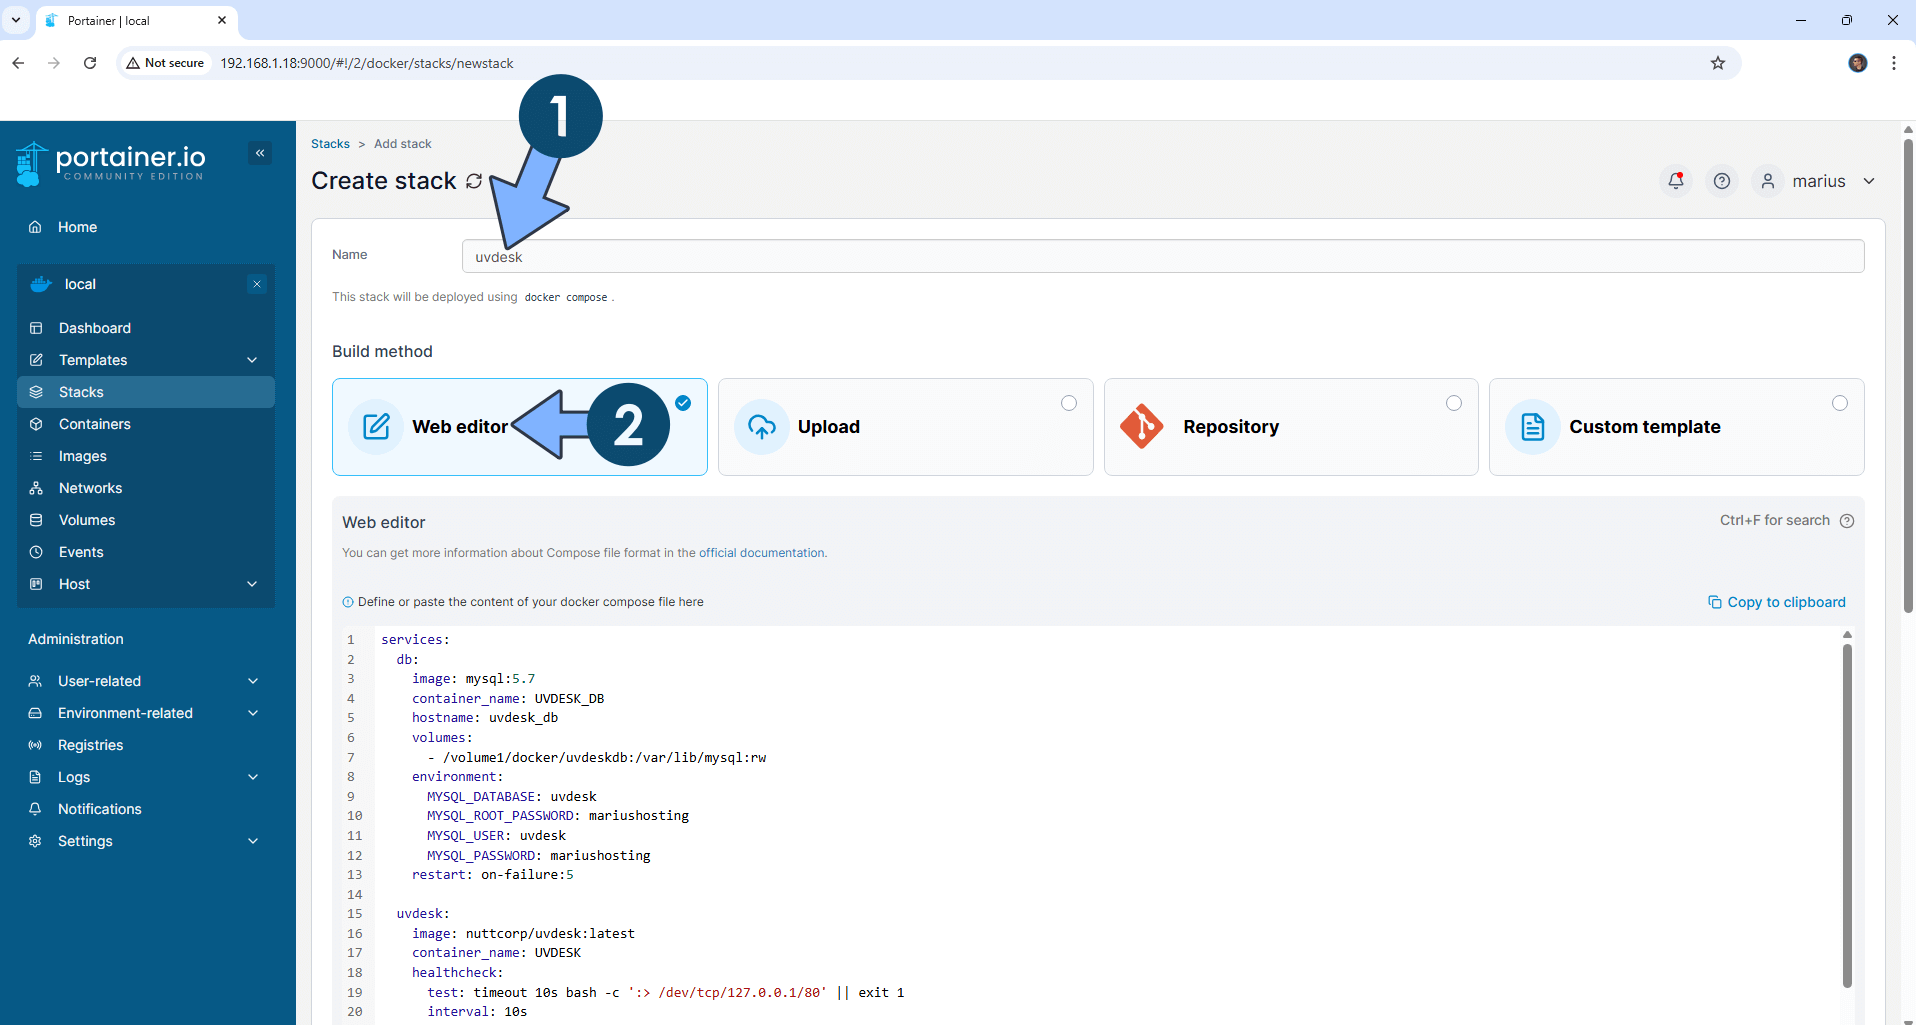
Task: Collapse the sidebar with double-chevron button
Action: pos(260,153)
